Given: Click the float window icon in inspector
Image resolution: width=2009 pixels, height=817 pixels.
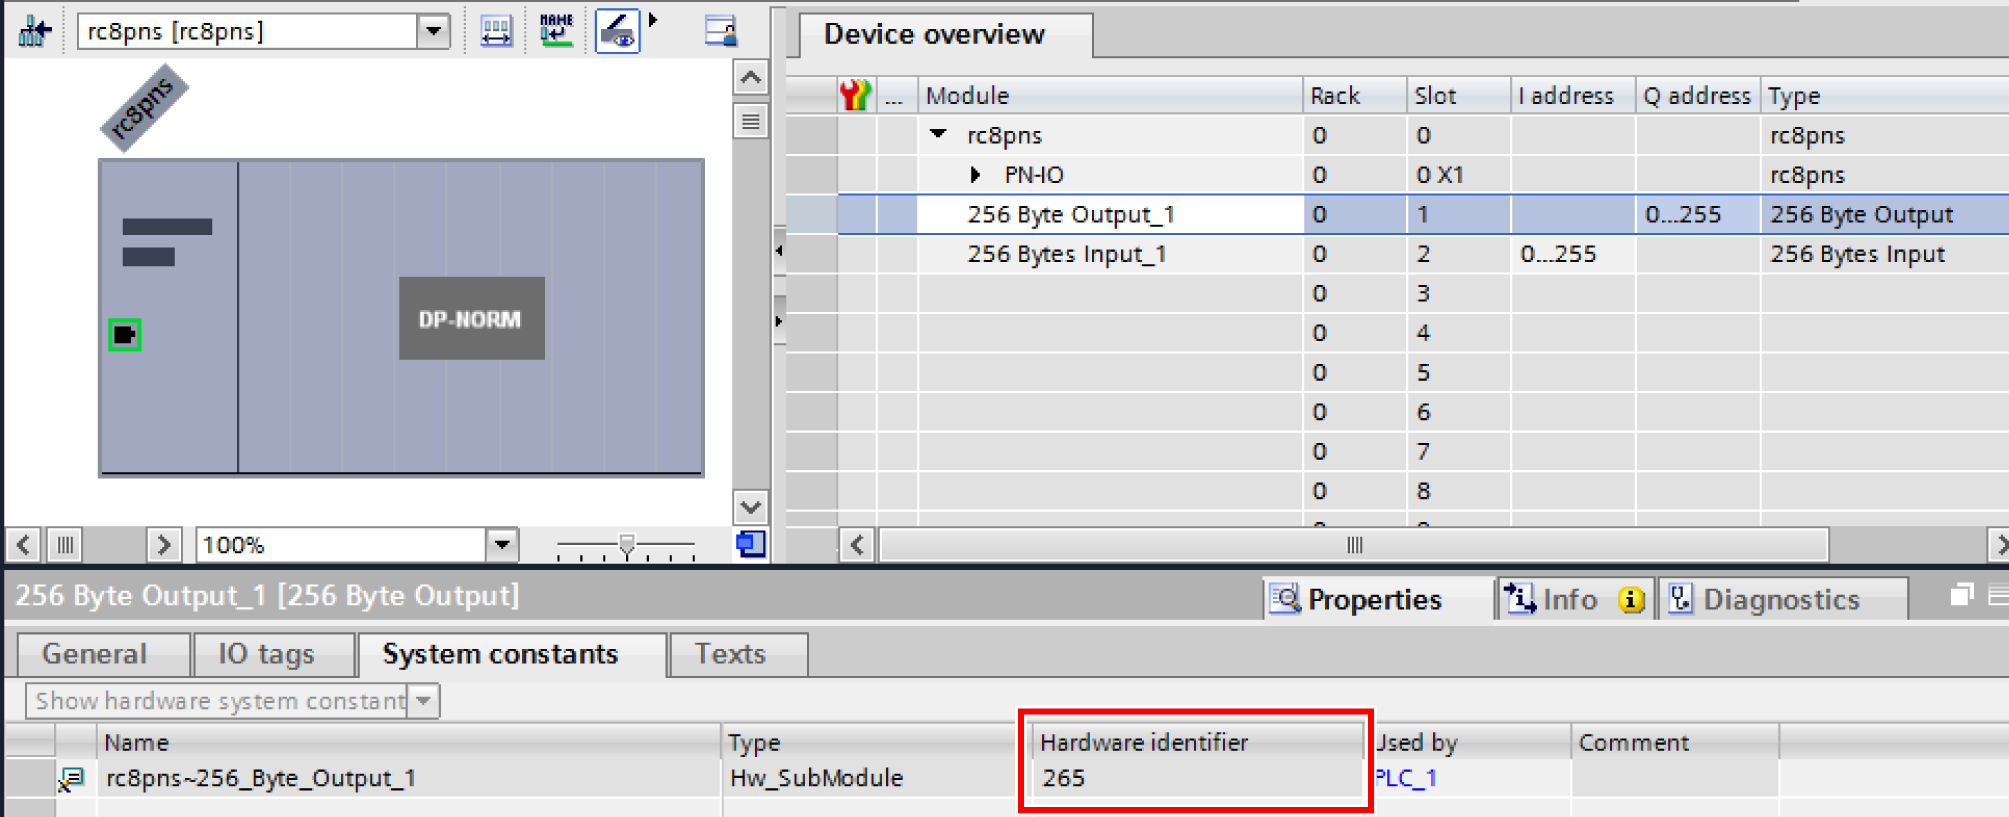Looking at the screenshot, I should pos(1961,596).
